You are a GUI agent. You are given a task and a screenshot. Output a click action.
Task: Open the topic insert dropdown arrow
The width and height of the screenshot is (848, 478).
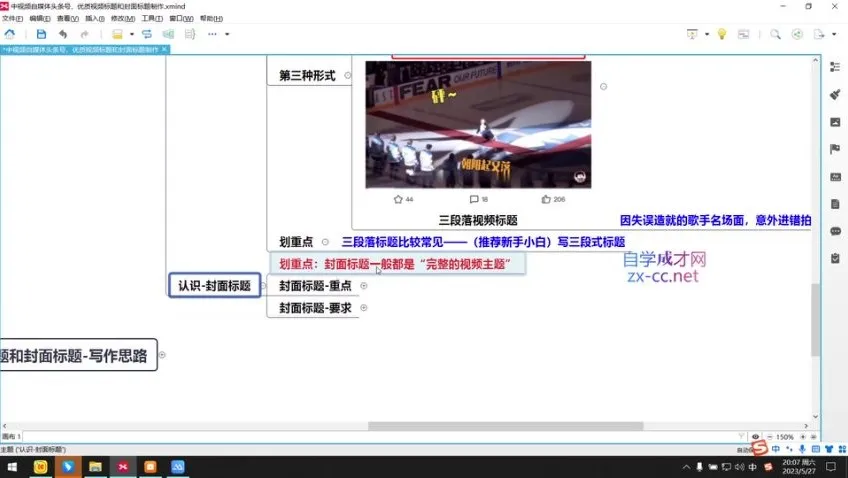(x=131, y=34)
